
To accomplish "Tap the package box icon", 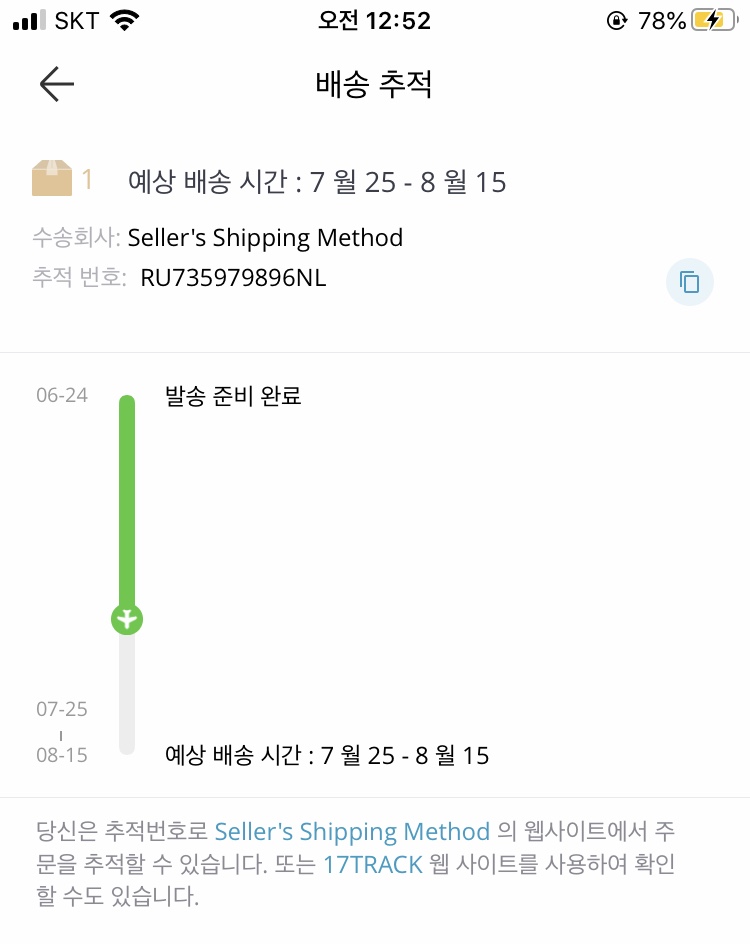I will (52, 178).
